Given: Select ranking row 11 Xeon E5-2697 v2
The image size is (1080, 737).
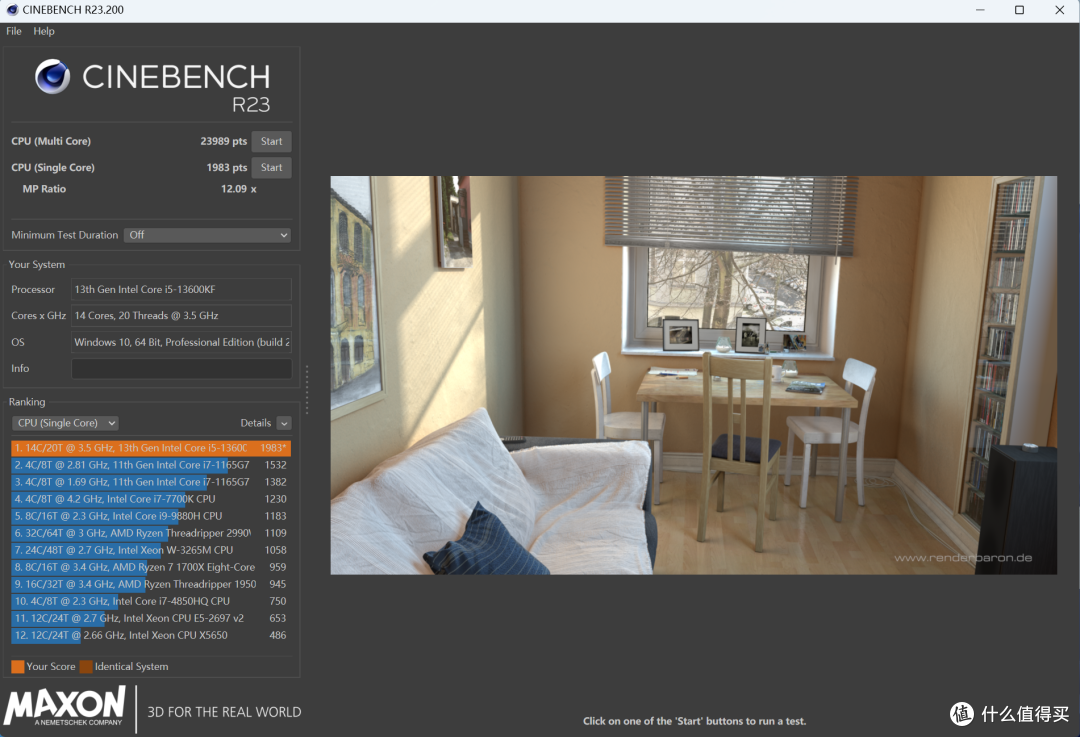Looking at the screenshot, I should click(151, 618).
